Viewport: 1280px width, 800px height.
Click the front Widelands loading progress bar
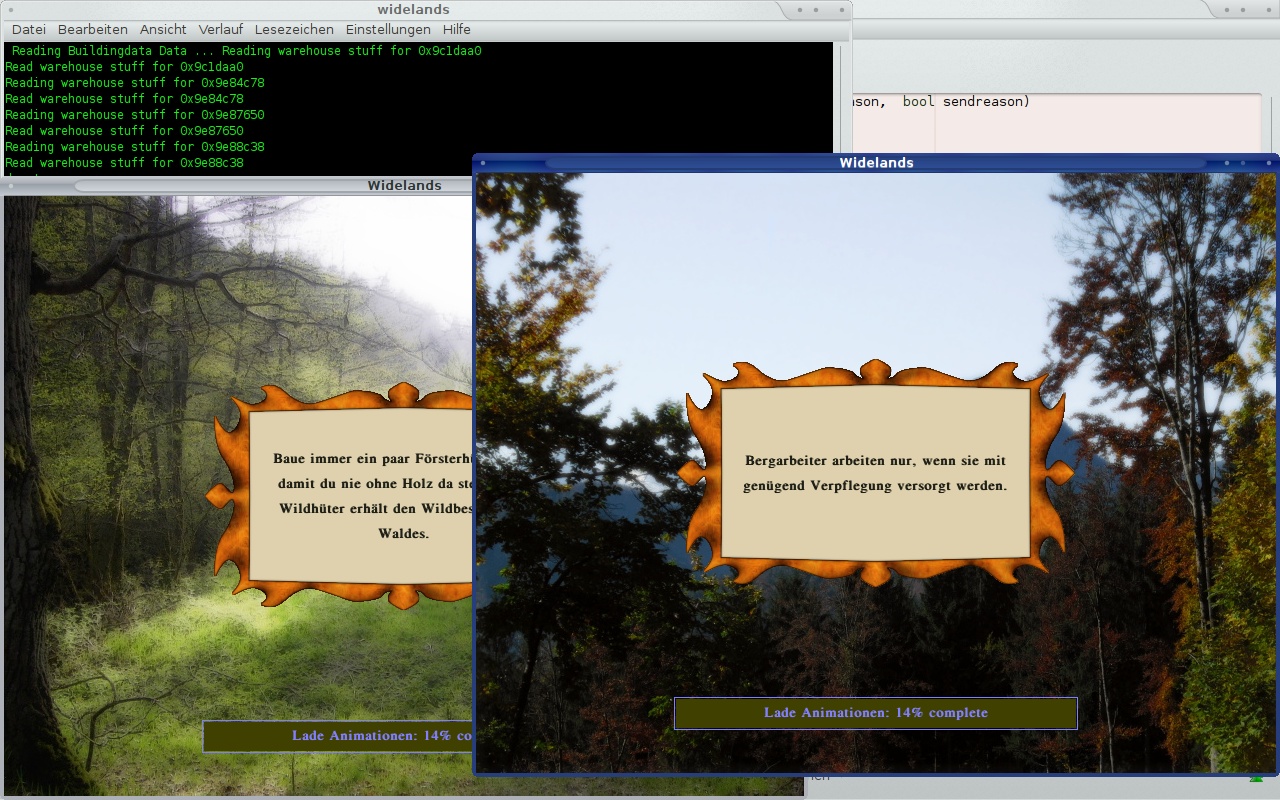876,713
